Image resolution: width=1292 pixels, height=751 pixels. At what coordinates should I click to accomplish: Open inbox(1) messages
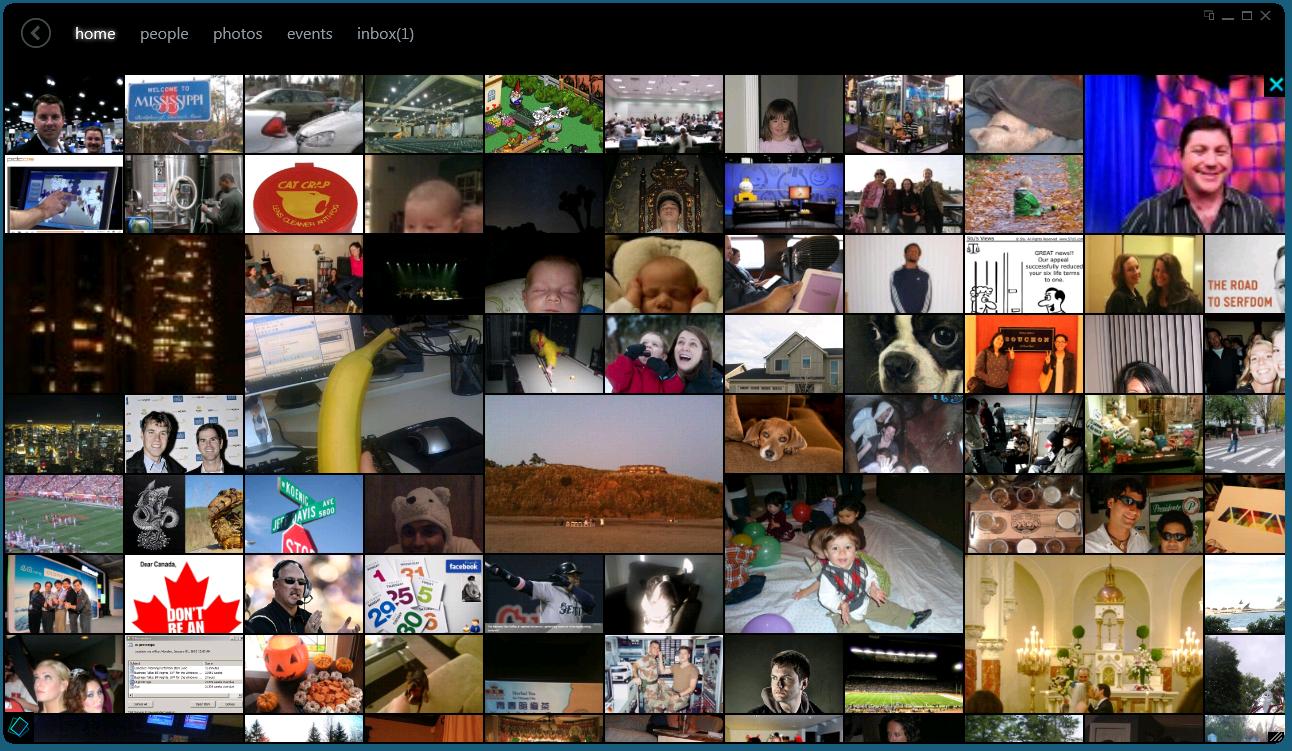coord(385,34)
